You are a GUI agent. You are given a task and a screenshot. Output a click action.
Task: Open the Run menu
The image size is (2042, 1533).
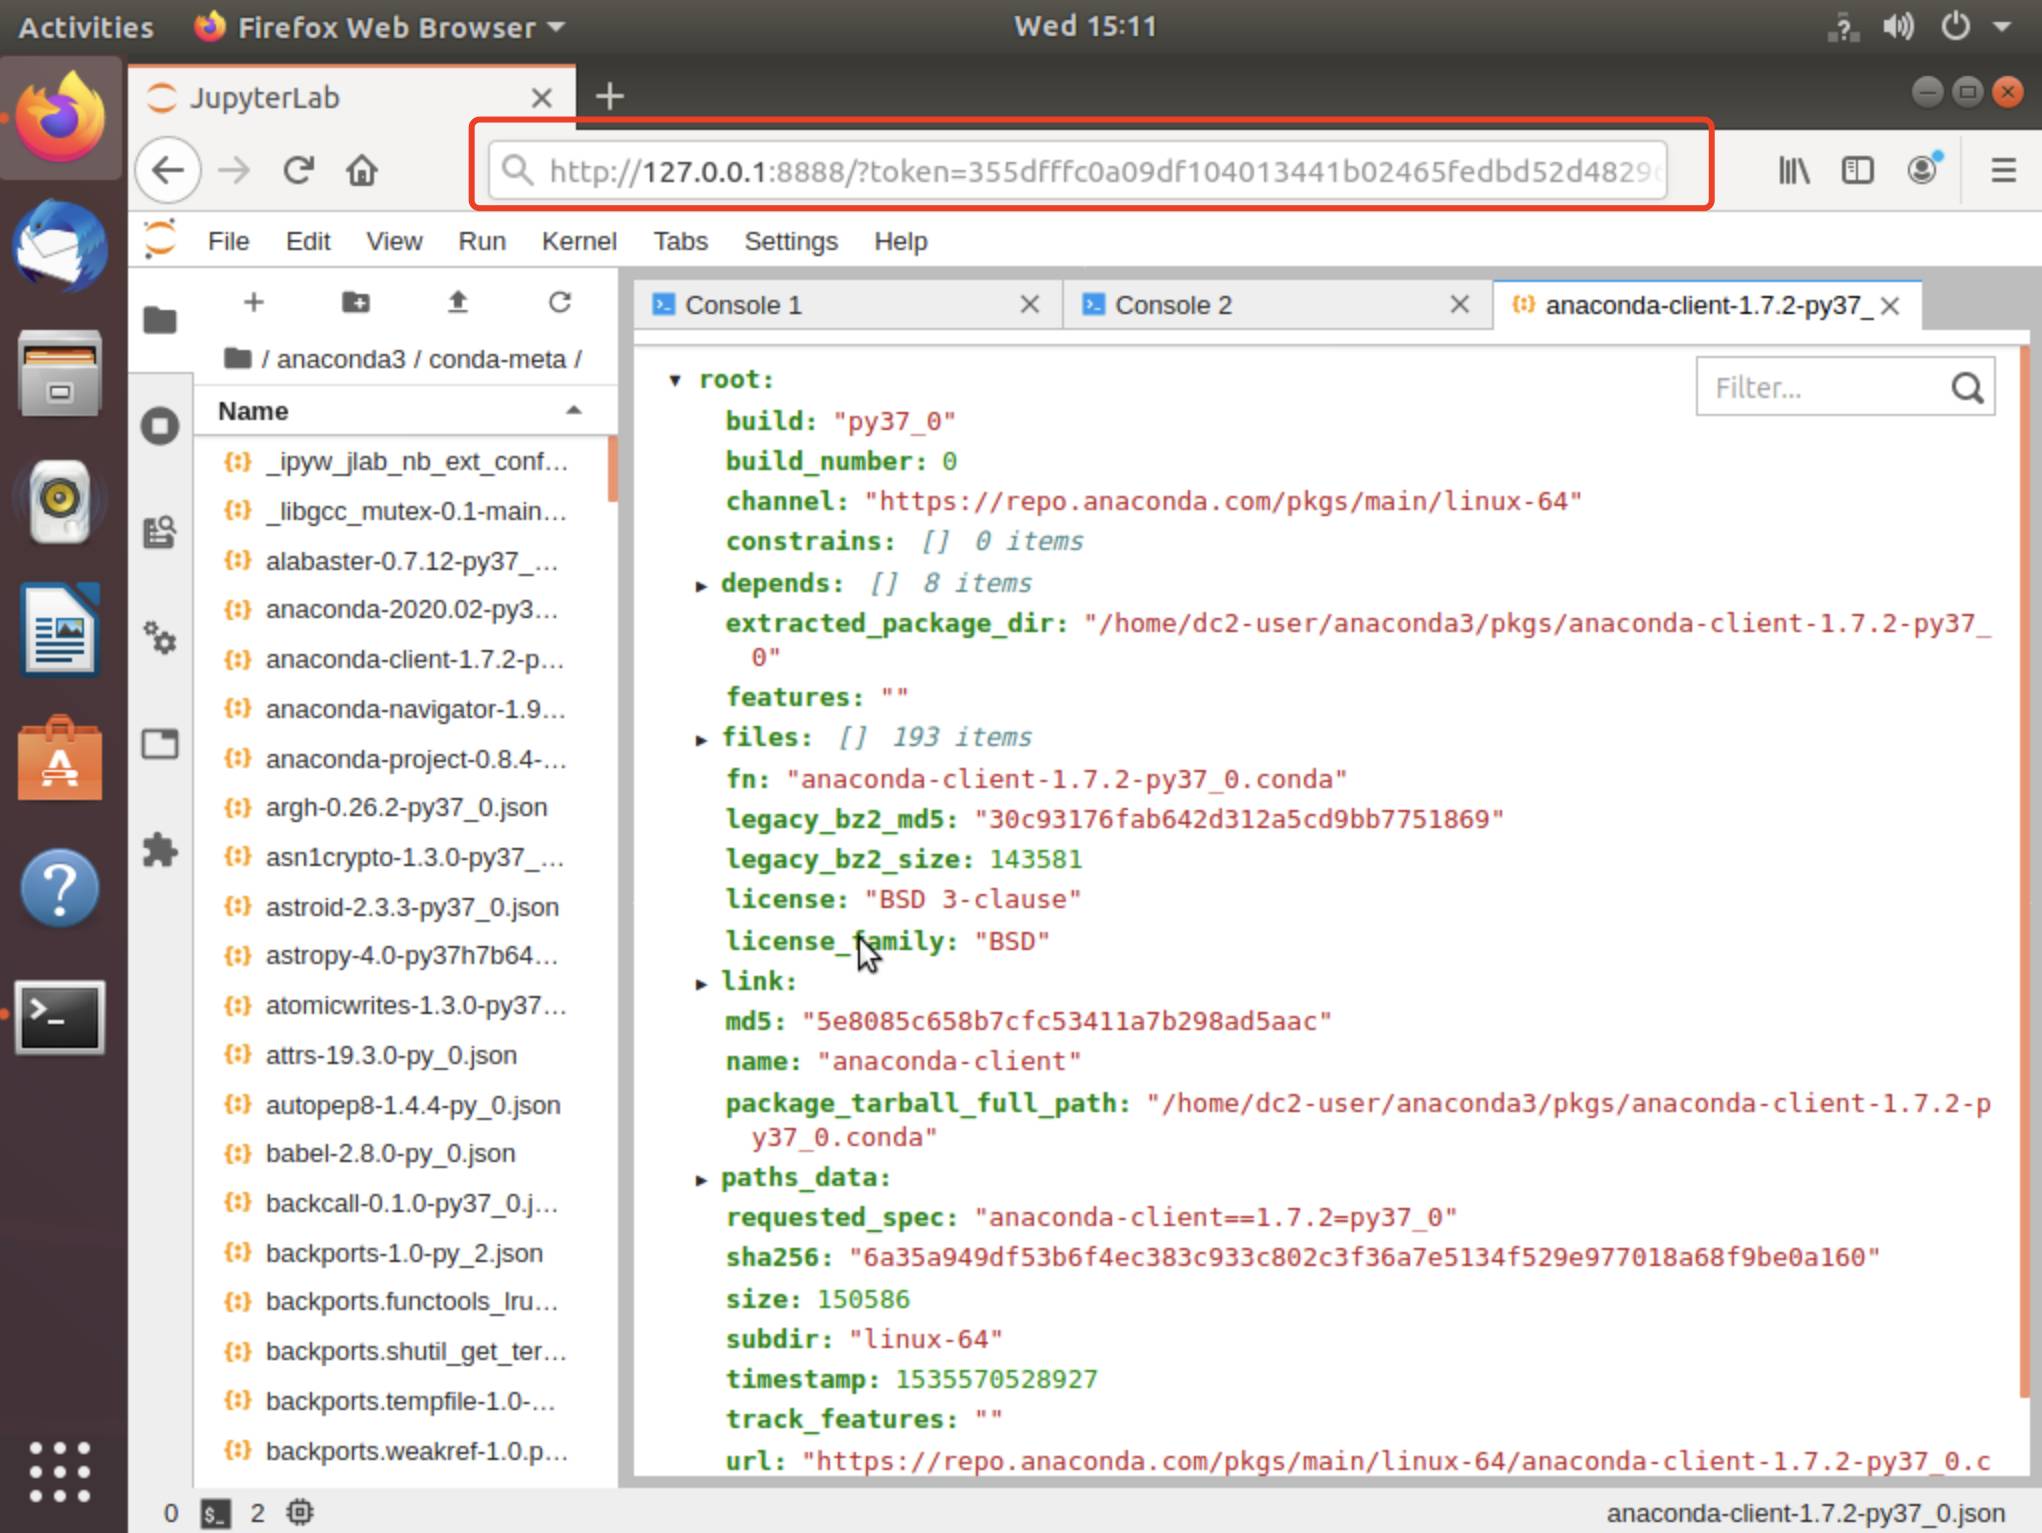coord(482,241)
